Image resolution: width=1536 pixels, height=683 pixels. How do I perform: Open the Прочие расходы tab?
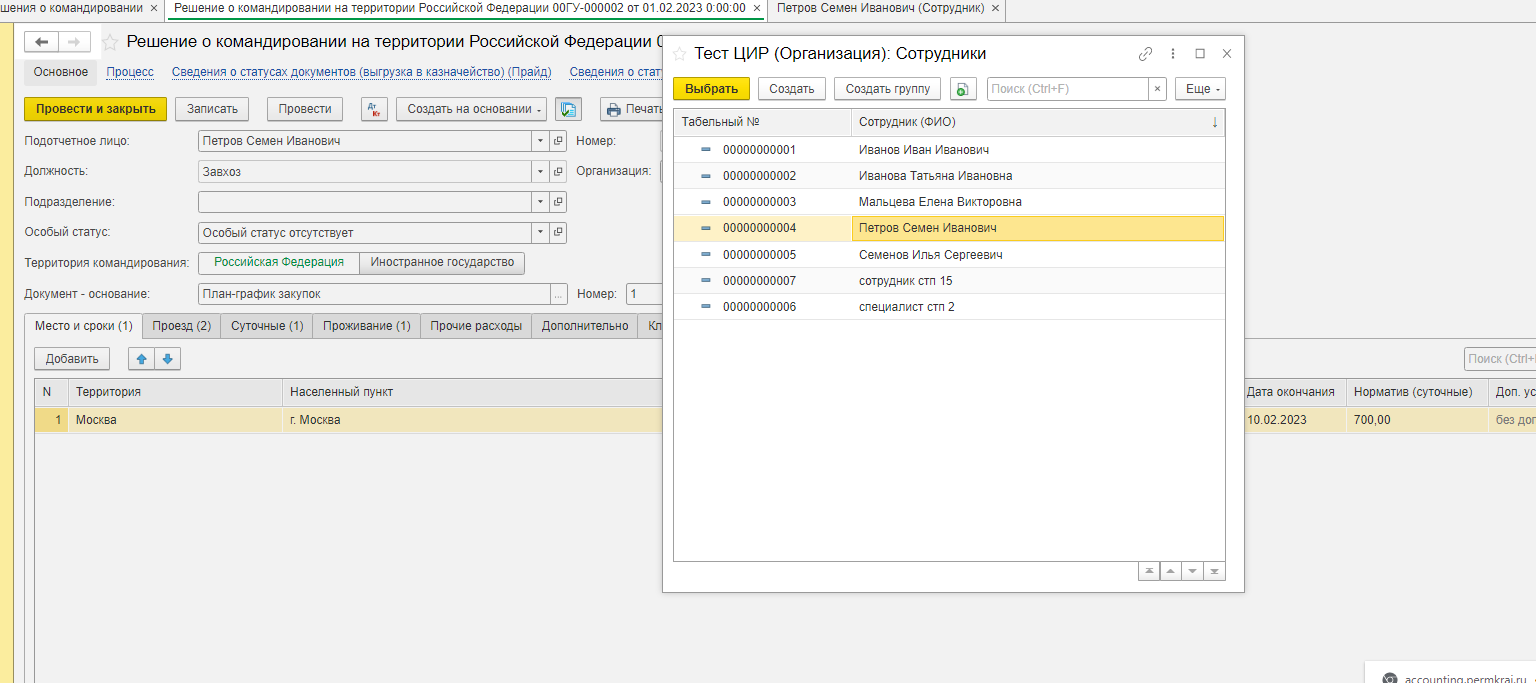(x=476, y=326)
